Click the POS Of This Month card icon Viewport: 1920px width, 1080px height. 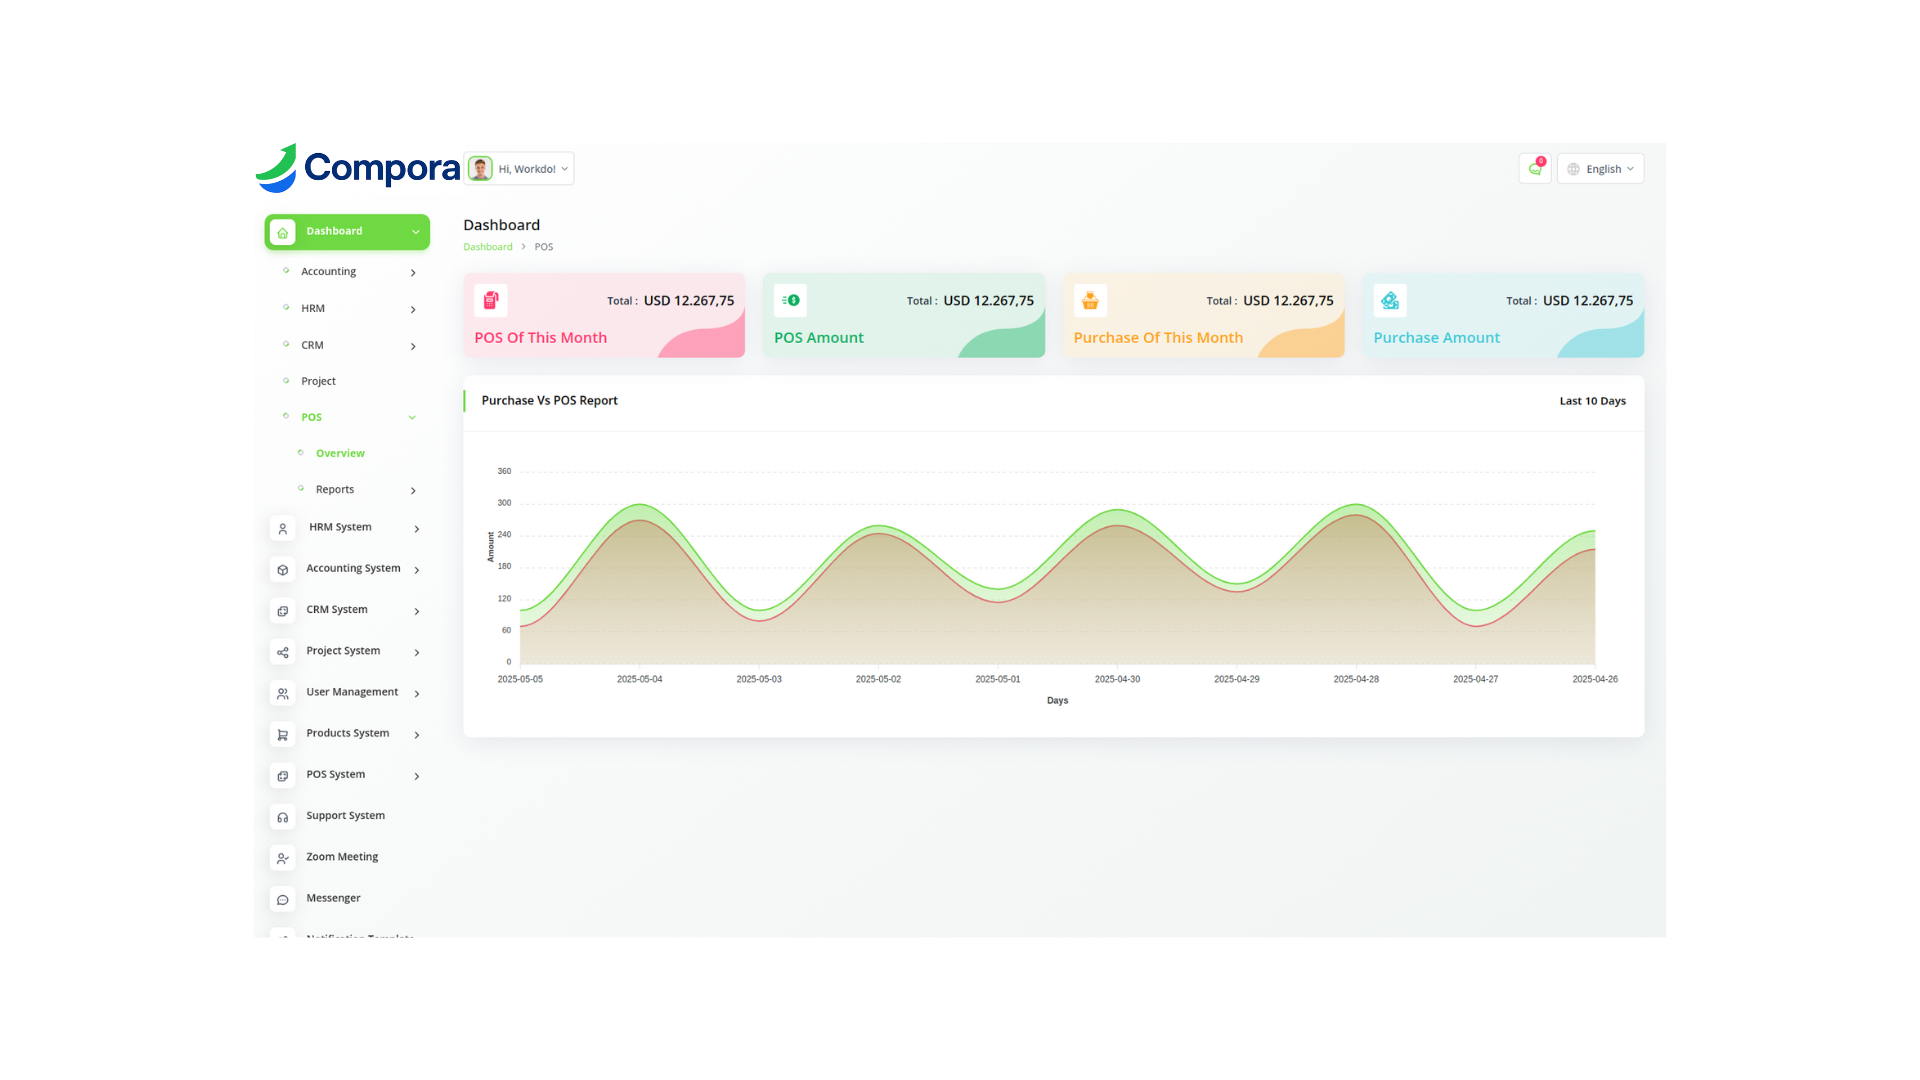(491, 300)
